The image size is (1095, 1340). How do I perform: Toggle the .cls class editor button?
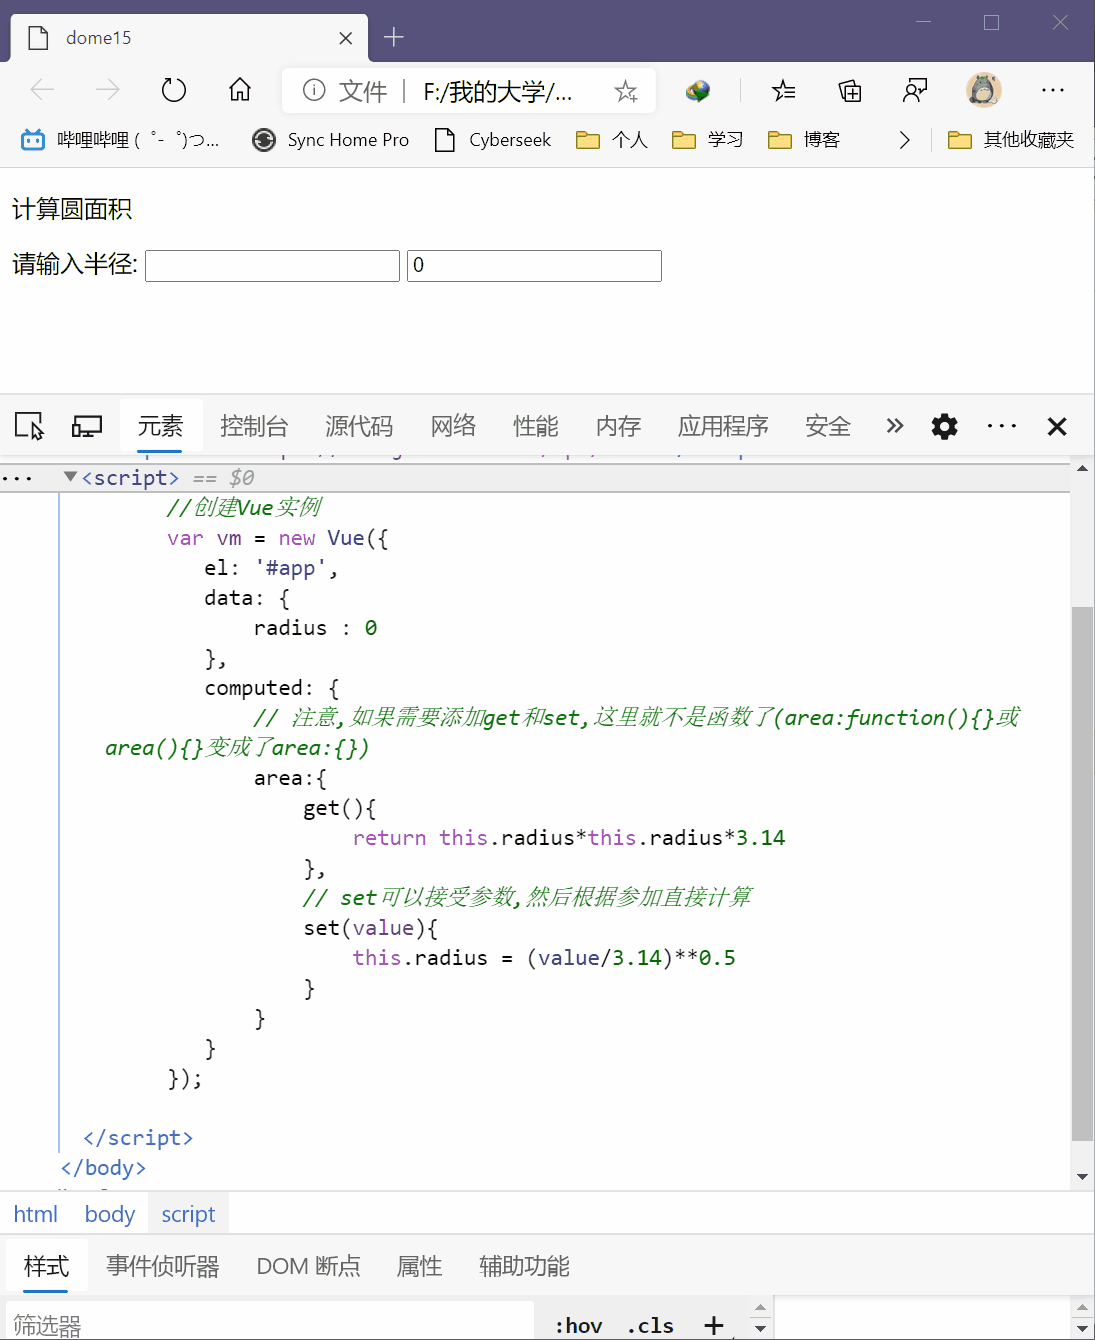(x=650, y=1326)
